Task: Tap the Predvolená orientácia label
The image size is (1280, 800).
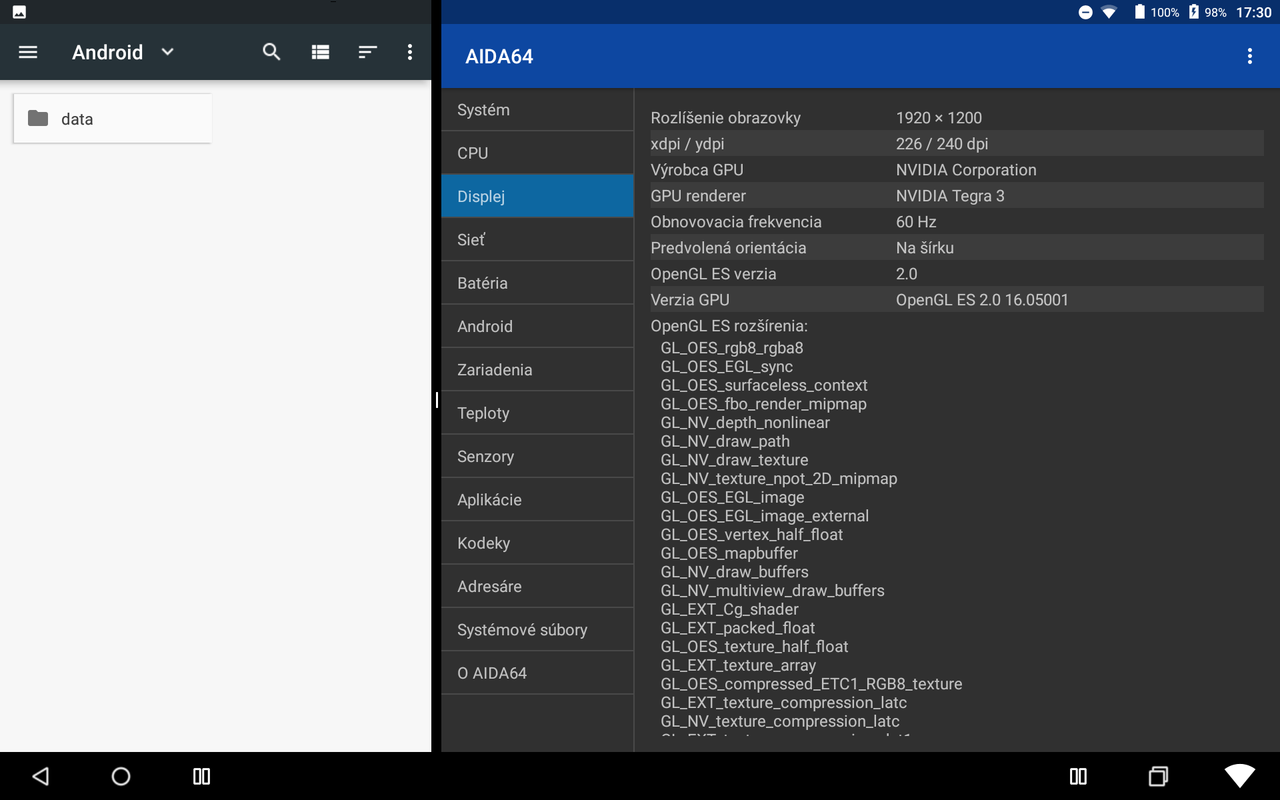Action: 728,248
